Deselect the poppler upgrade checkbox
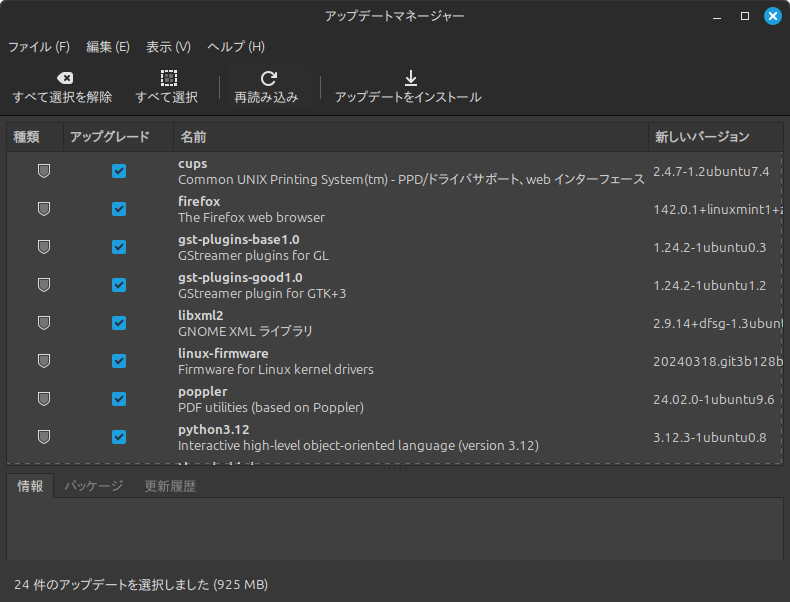This screenshot has height=602, width=790. 119,399
